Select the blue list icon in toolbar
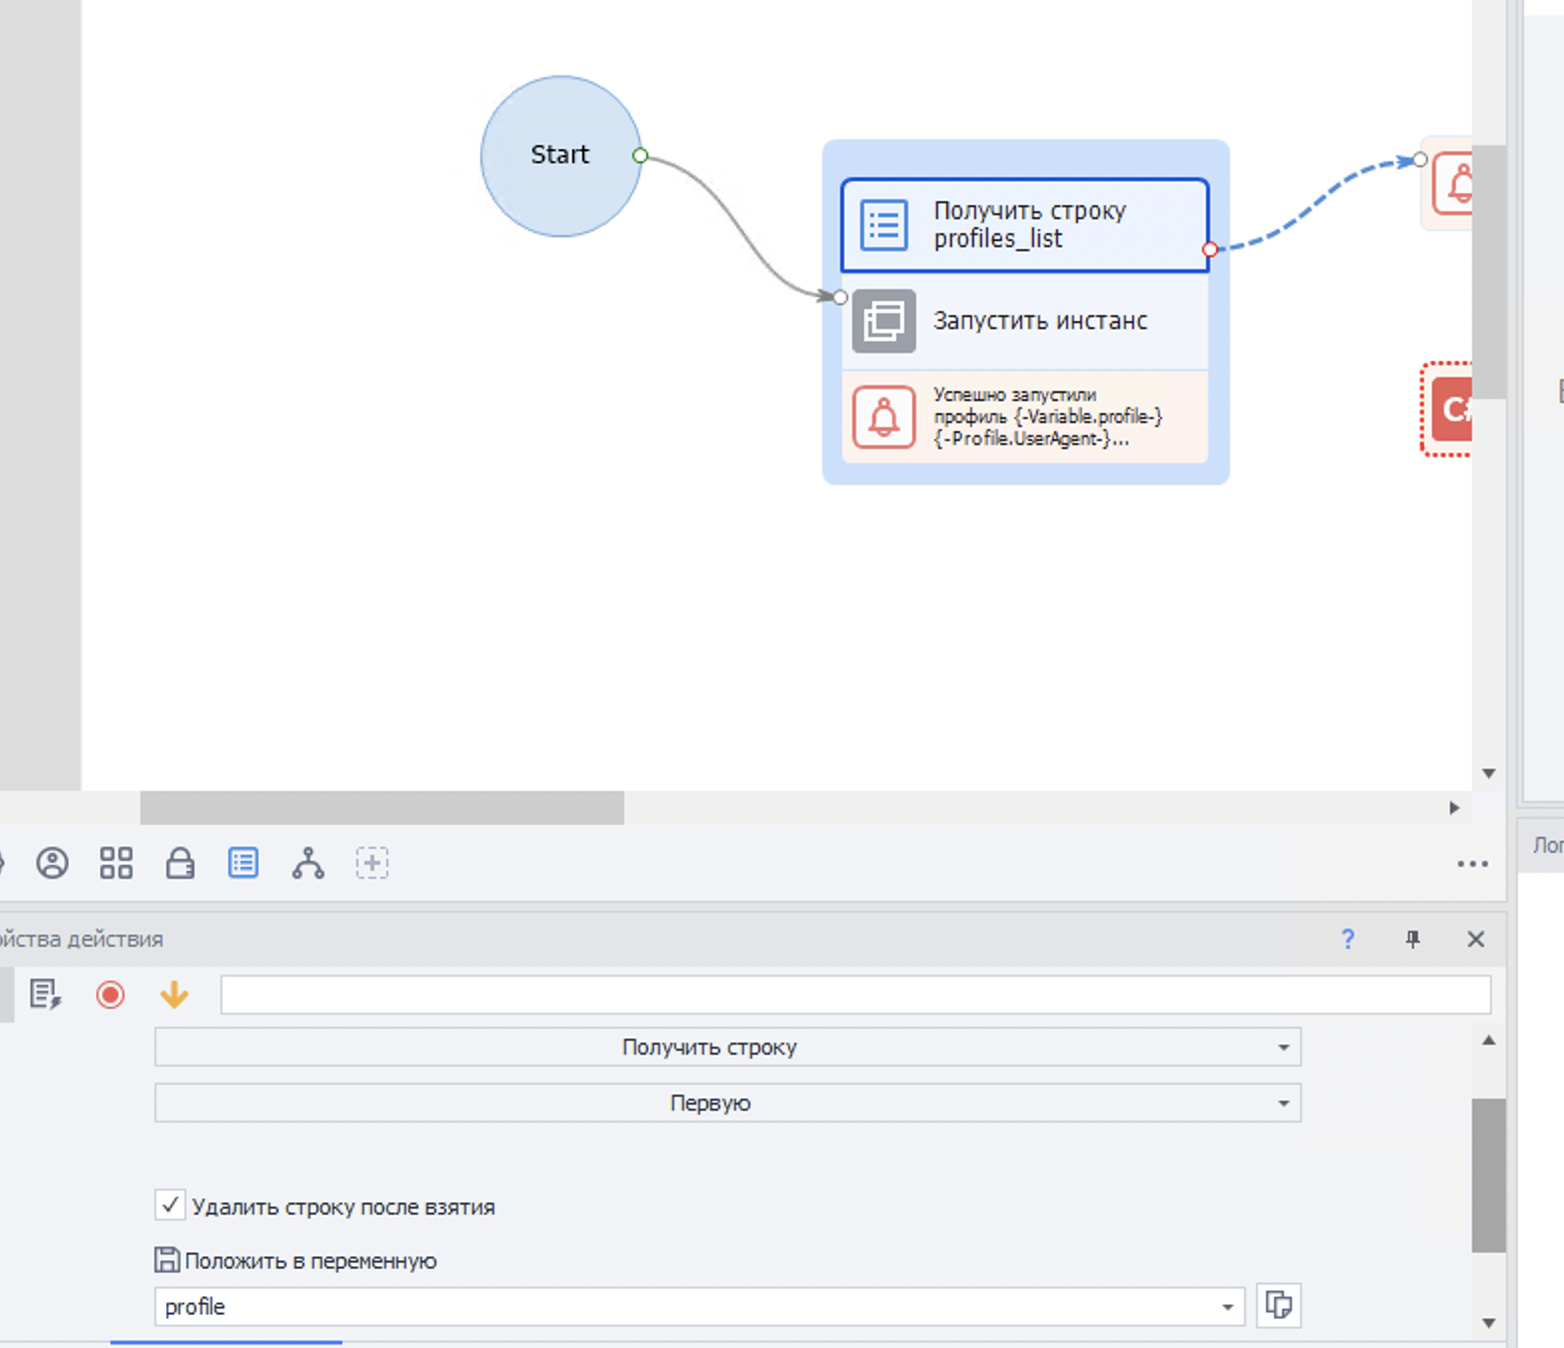This screenshot has width=1564, height=1348. point(243,863)
